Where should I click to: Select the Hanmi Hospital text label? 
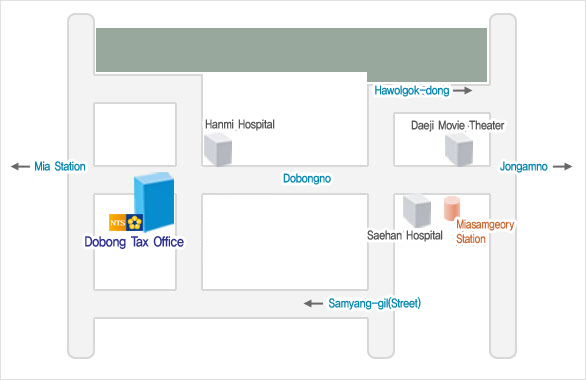click(x=240, y=124)
